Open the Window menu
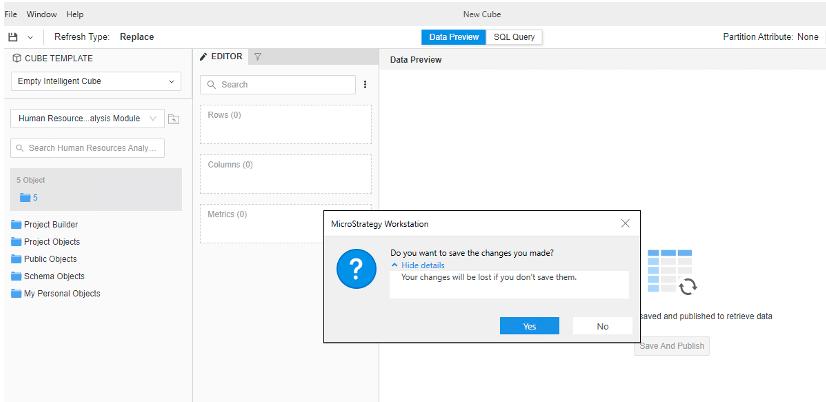Image resolution: width=826 pixels, height=402 pixels. (42, 15)
